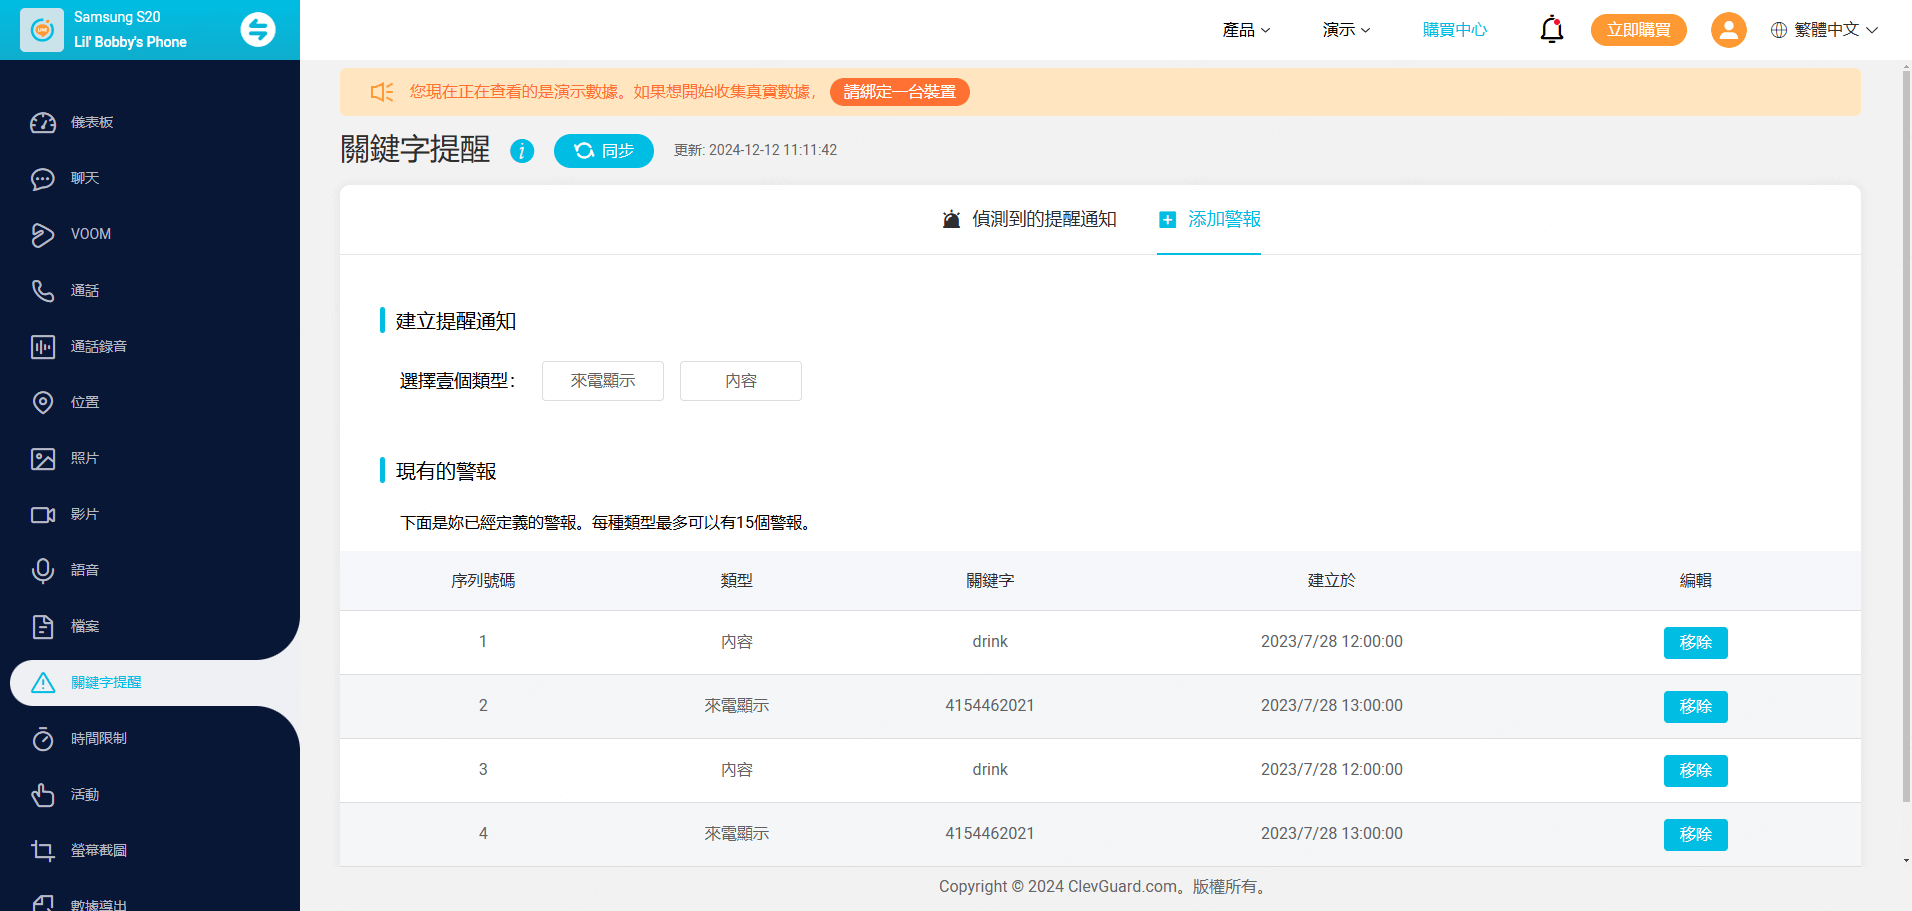The width and height of the screenshot is (1912, 911).
Task: Click keyword drink in row 1
Action: [990, 642]
